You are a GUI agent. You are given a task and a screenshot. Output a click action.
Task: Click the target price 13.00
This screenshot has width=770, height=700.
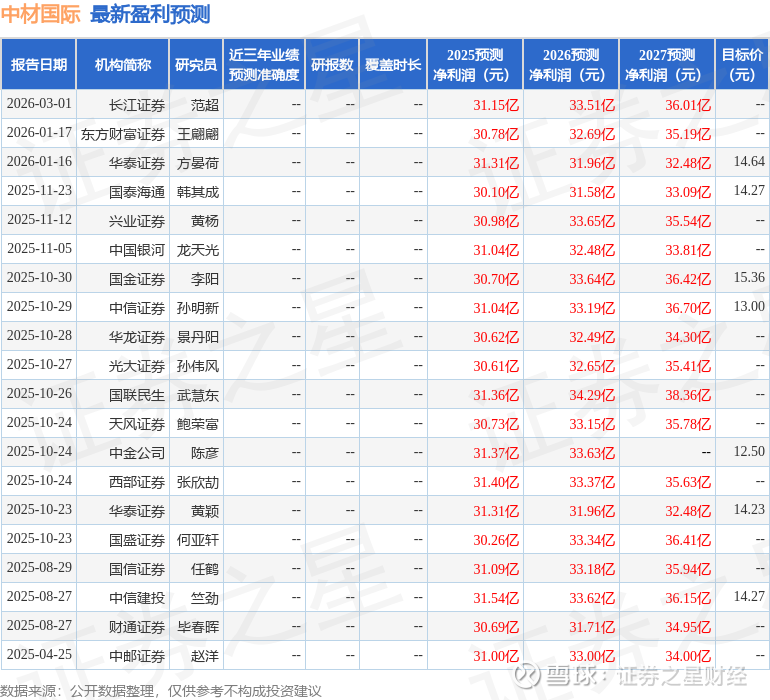click(749, 307)
